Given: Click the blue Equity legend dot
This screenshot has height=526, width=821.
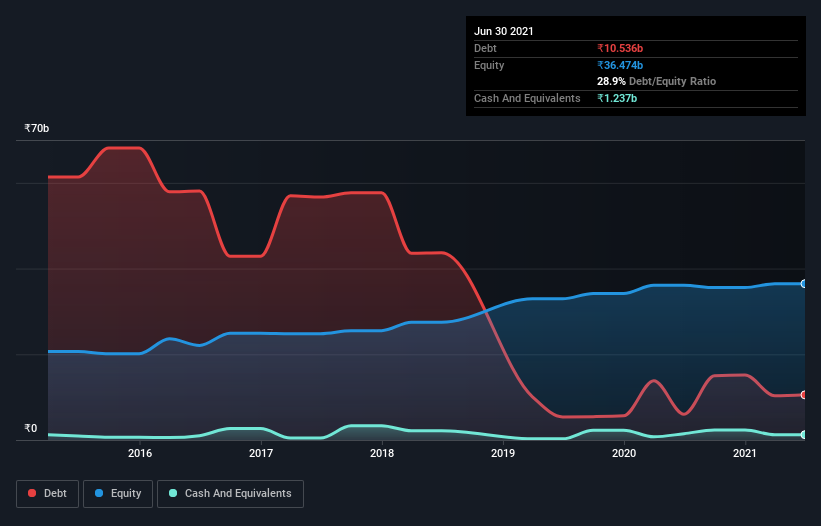Looking at the screenshot, I should tap(99, 493).
